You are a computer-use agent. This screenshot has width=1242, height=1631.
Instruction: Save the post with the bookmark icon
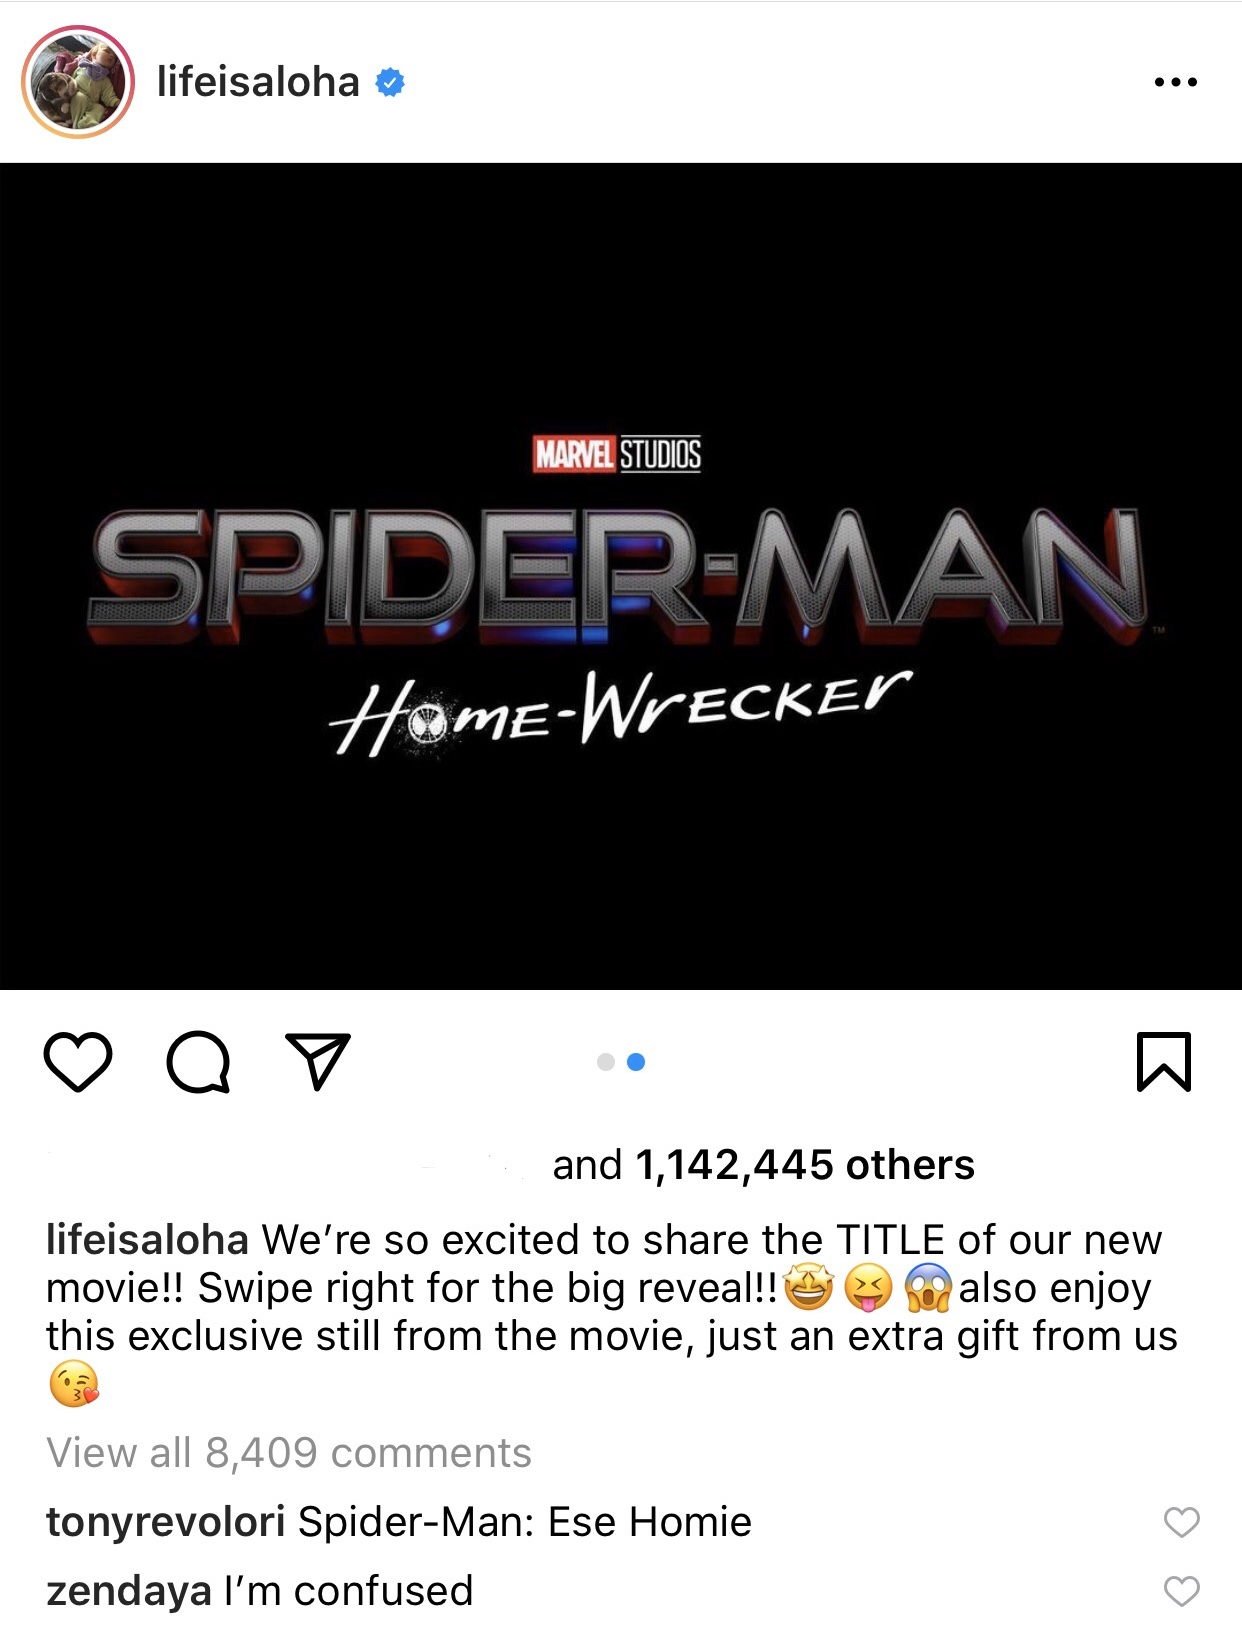point(1164,1061)
